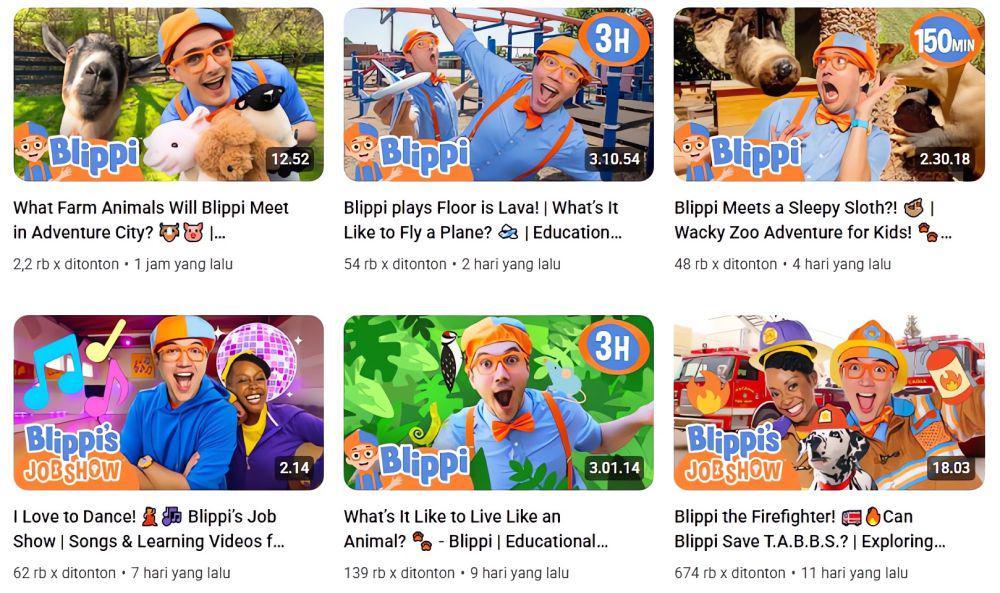Click the 2.30.18 duration label
This screenshot has width=1000, height=593.
945,159
